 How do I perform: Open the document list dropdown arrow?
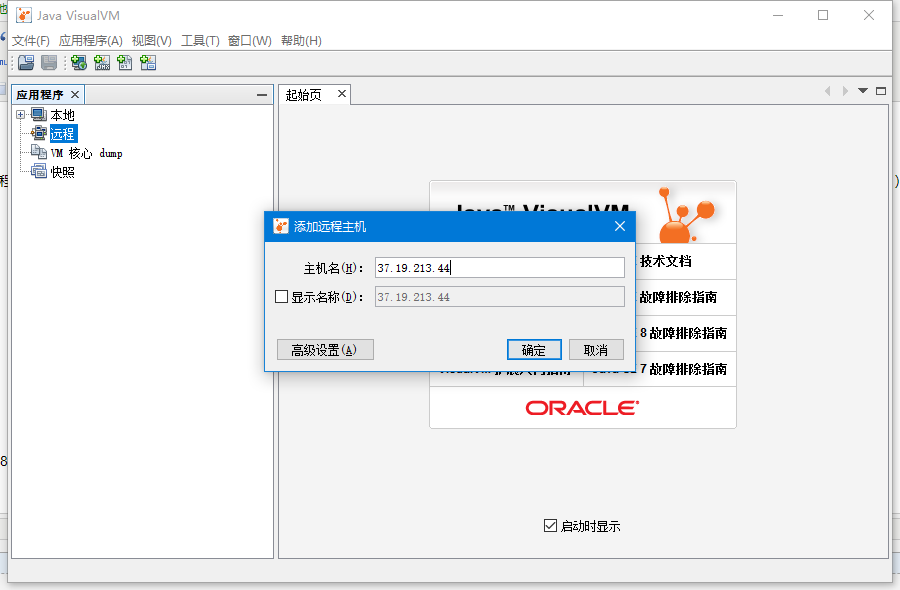pos(863,91)
